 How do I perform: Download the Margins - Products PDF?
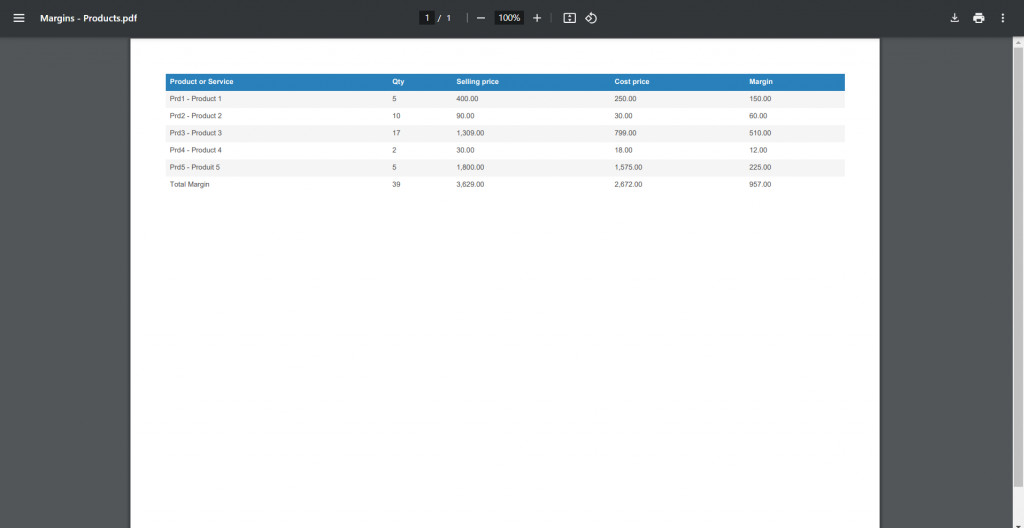coord(954,18)
